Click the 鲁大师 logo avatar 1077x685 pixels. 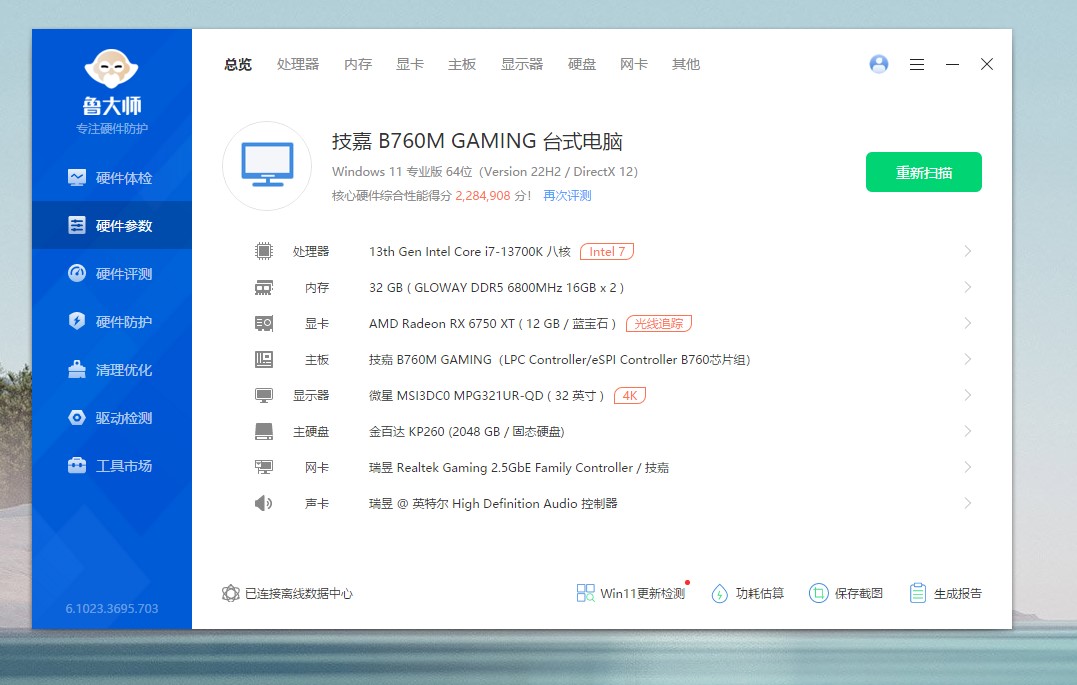111,68
